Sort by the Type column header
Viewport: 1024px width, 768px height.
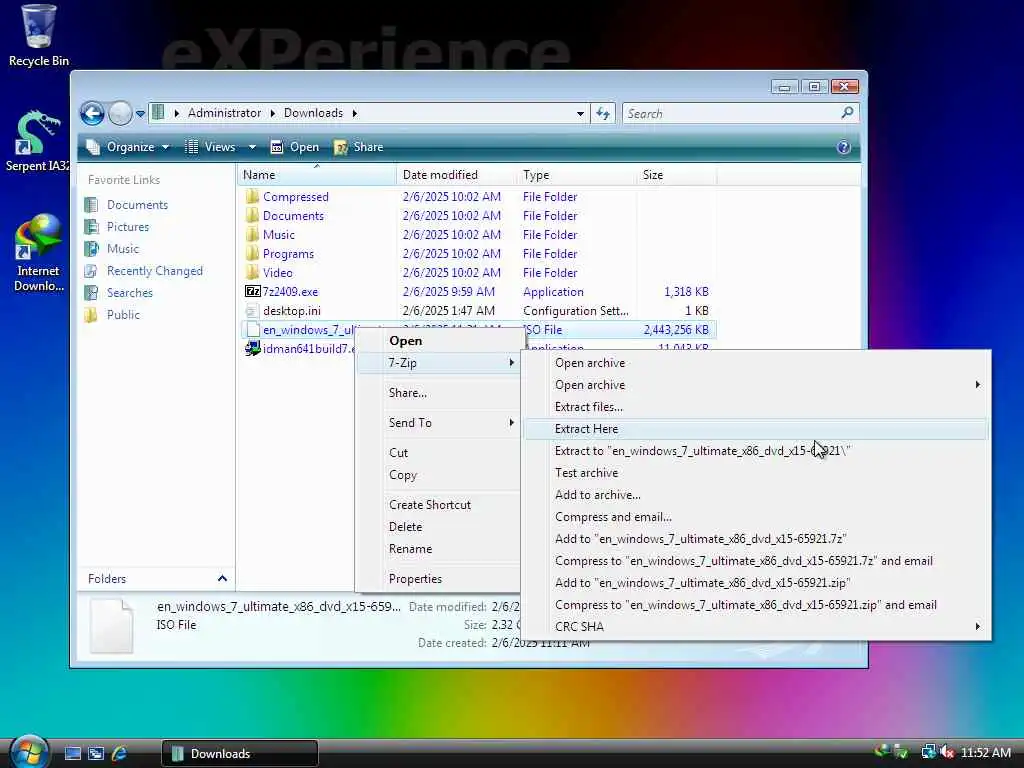coord(577,175)
